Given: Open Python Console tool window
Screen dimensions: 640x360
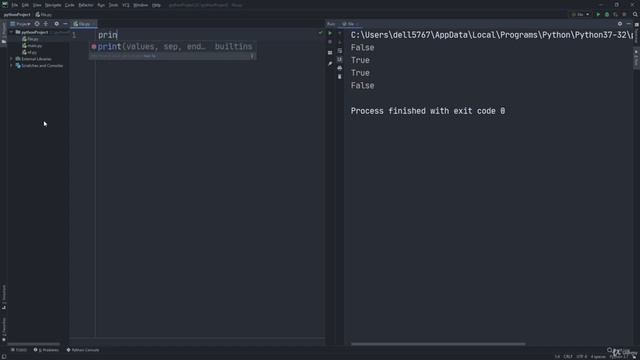Looking at the screenshot, I should tap(83, 350).
